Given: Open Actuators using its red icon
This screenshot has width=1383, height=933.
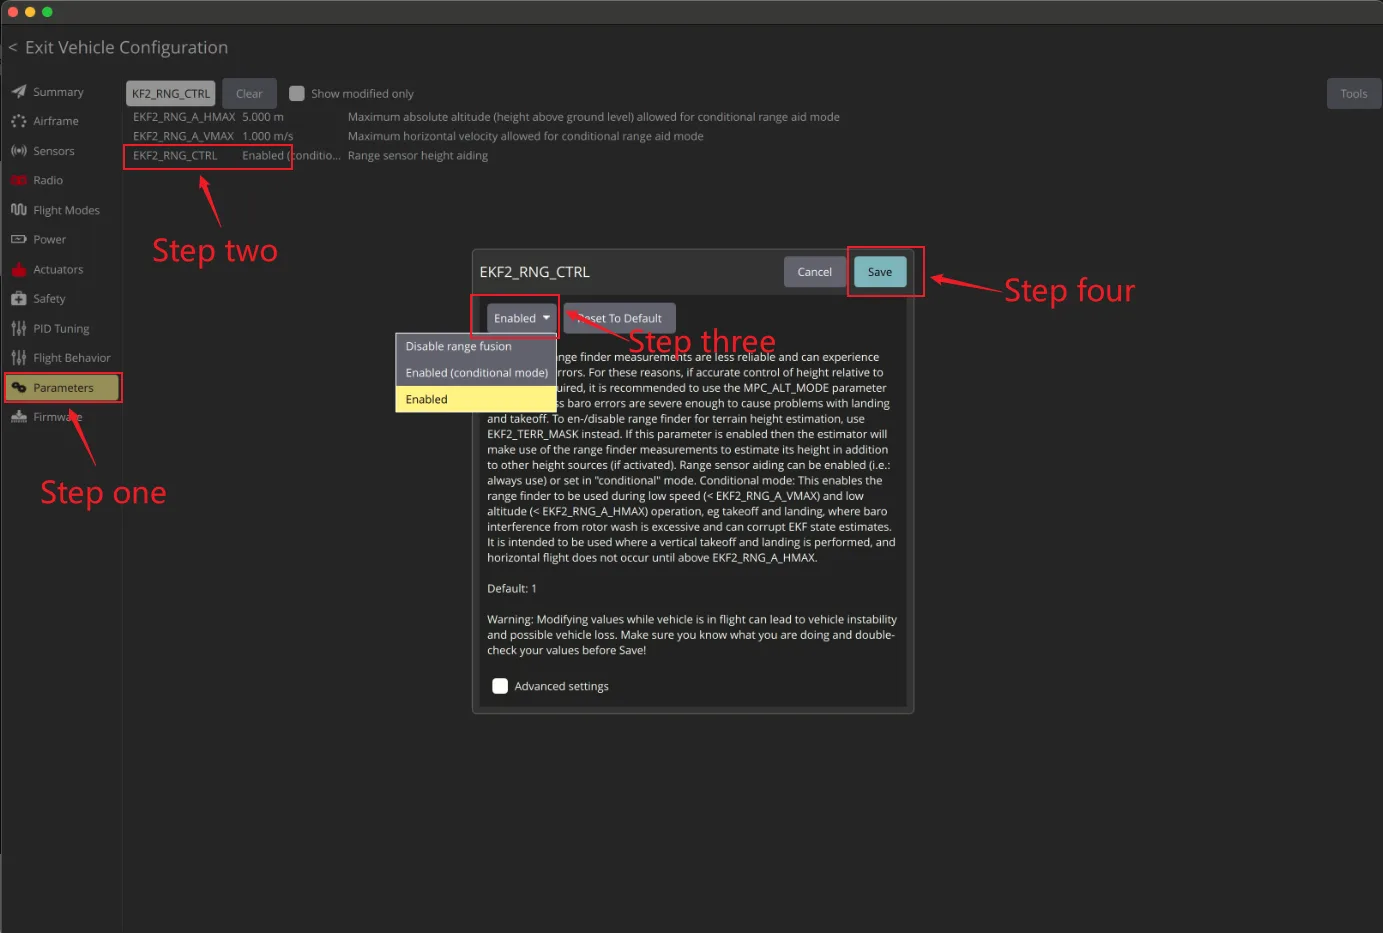Looking at the screenshot, I should pos(19,269).
